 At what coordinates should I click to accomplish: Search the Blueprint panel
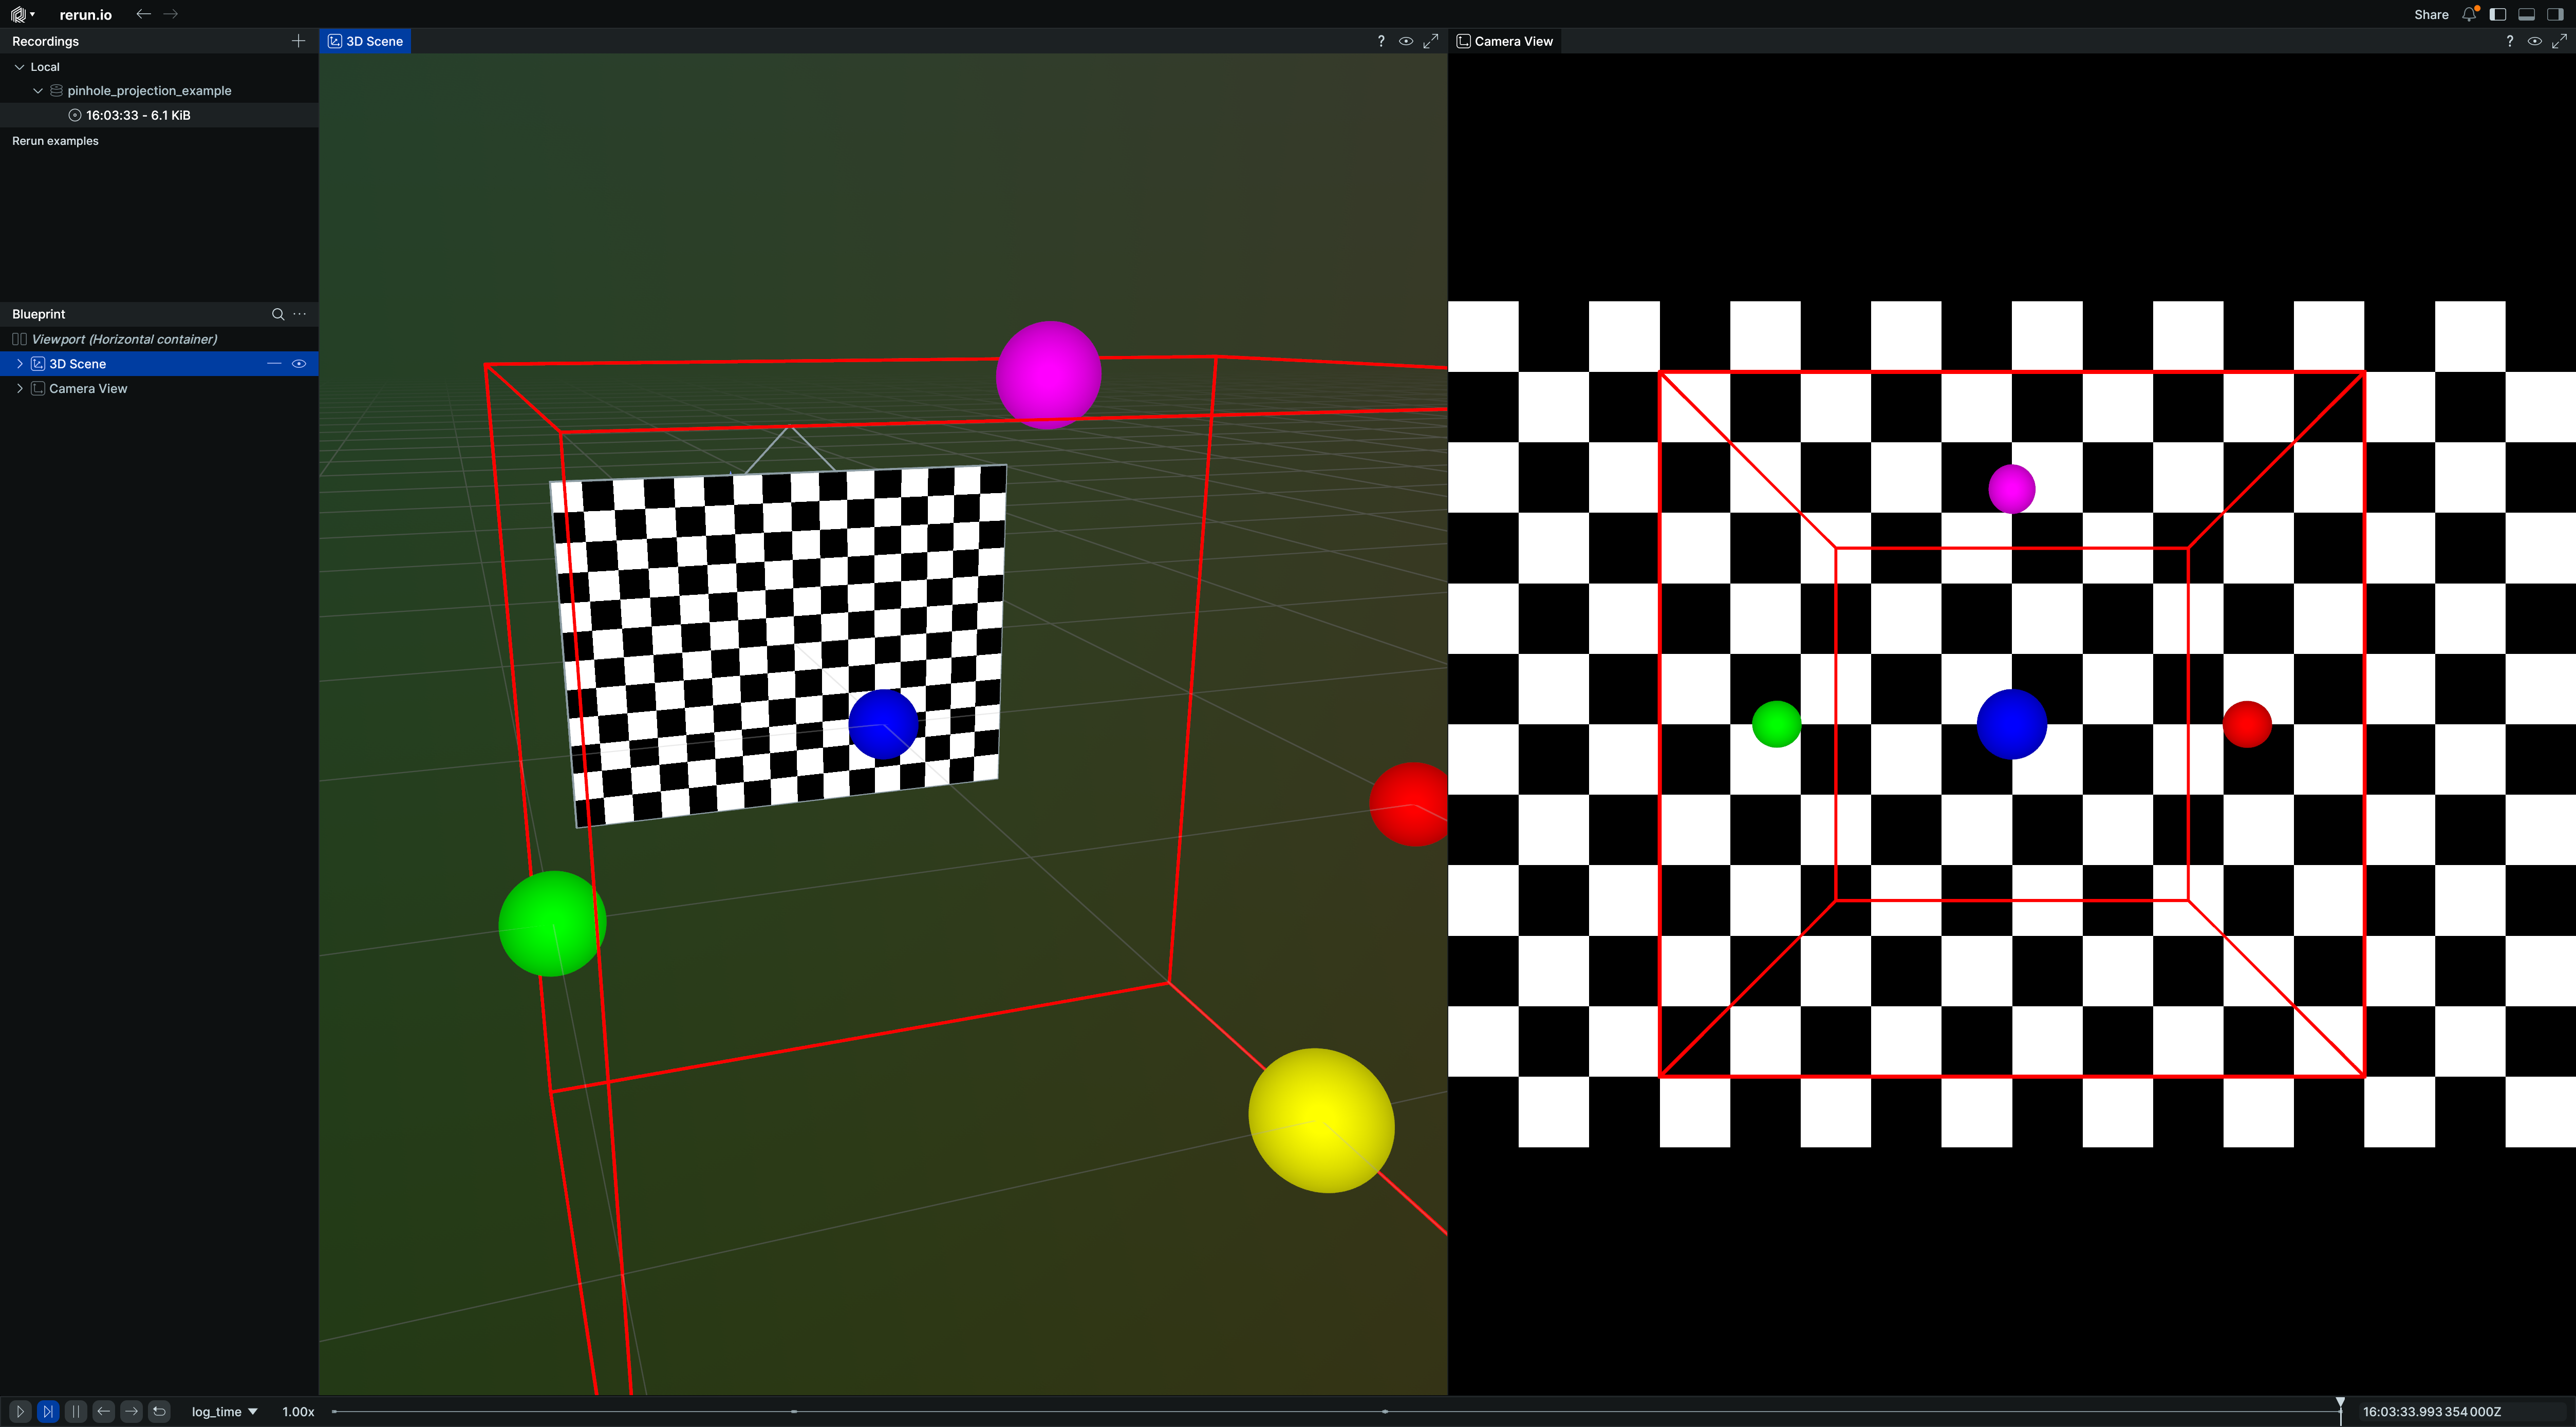click(x=278, y=314)
